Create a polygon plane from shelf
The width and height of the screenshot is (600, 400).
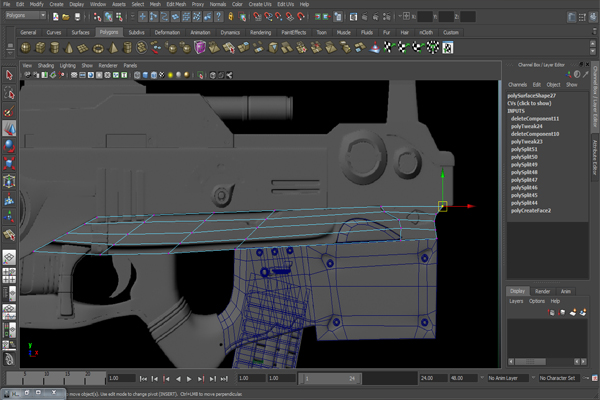coord(83,48)
